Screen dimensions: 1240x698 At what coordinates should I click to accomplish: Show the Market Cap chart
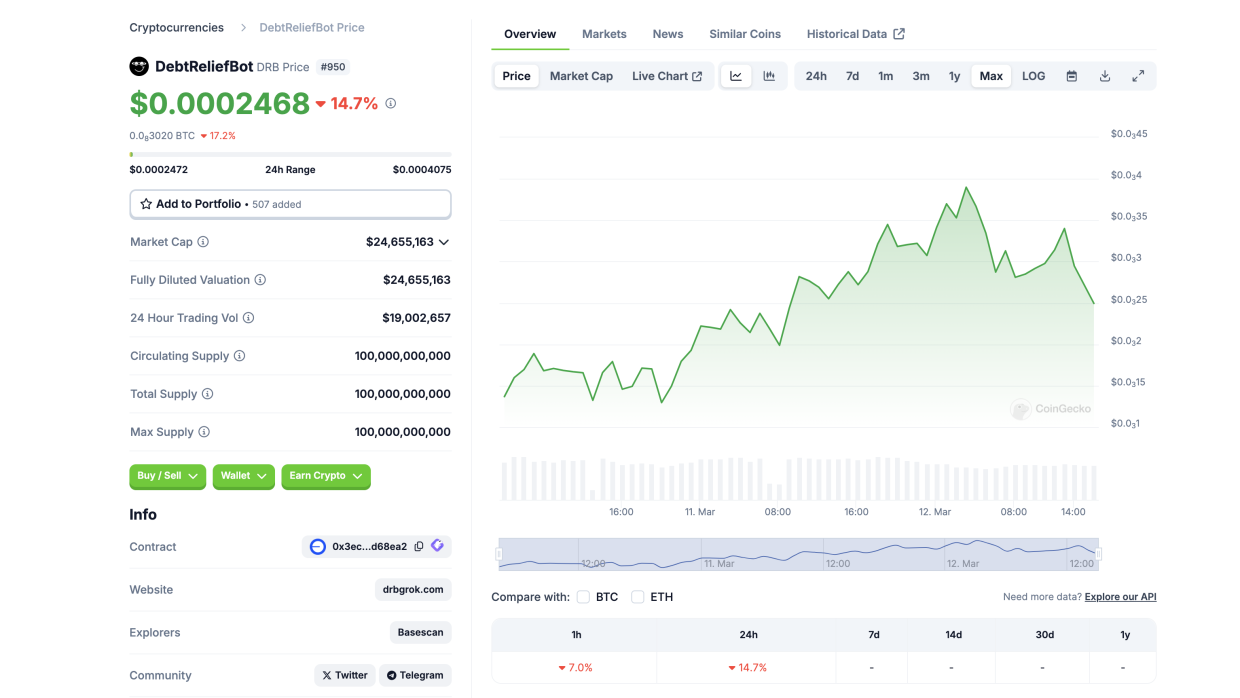click(x=581, y=76)
